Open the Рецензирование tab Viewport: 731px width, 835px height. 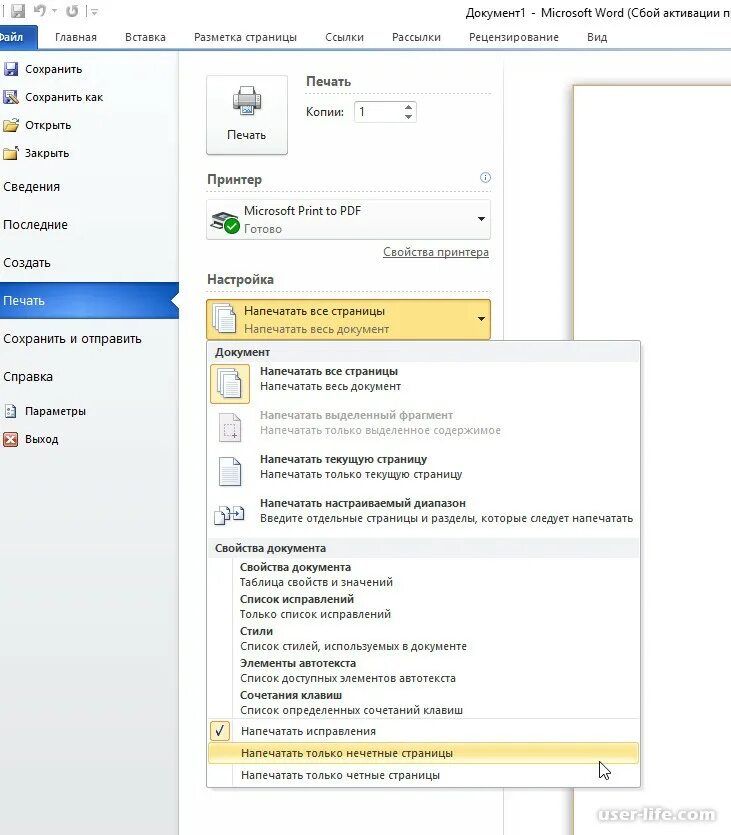(x=514, y=37)
